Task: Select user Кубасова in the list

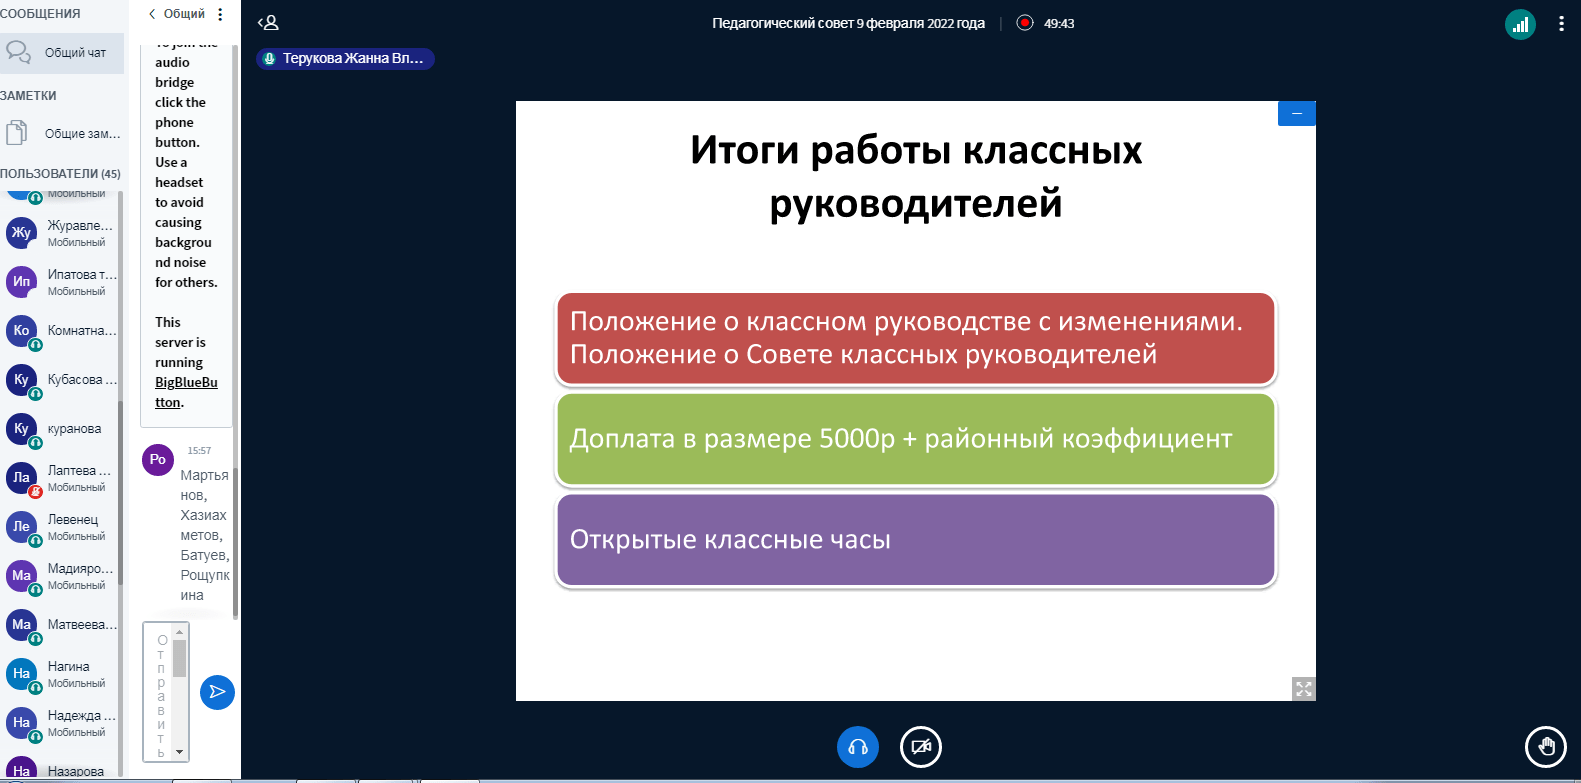Action: pyautogui.click(x=61, y=380)
